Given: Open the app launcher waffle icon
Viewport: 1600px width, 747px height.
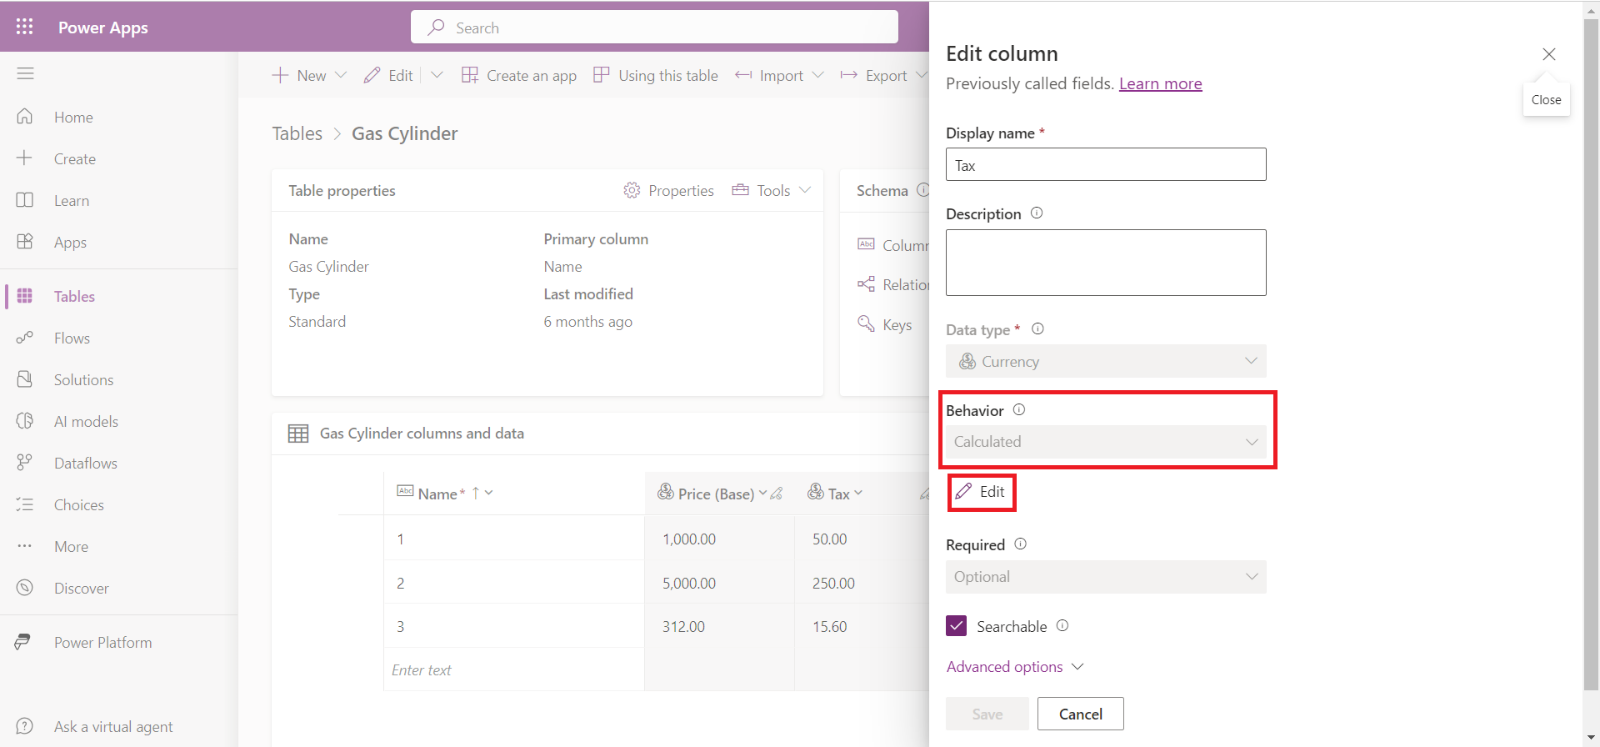Looking at the screenshot, I should (25, 27).
